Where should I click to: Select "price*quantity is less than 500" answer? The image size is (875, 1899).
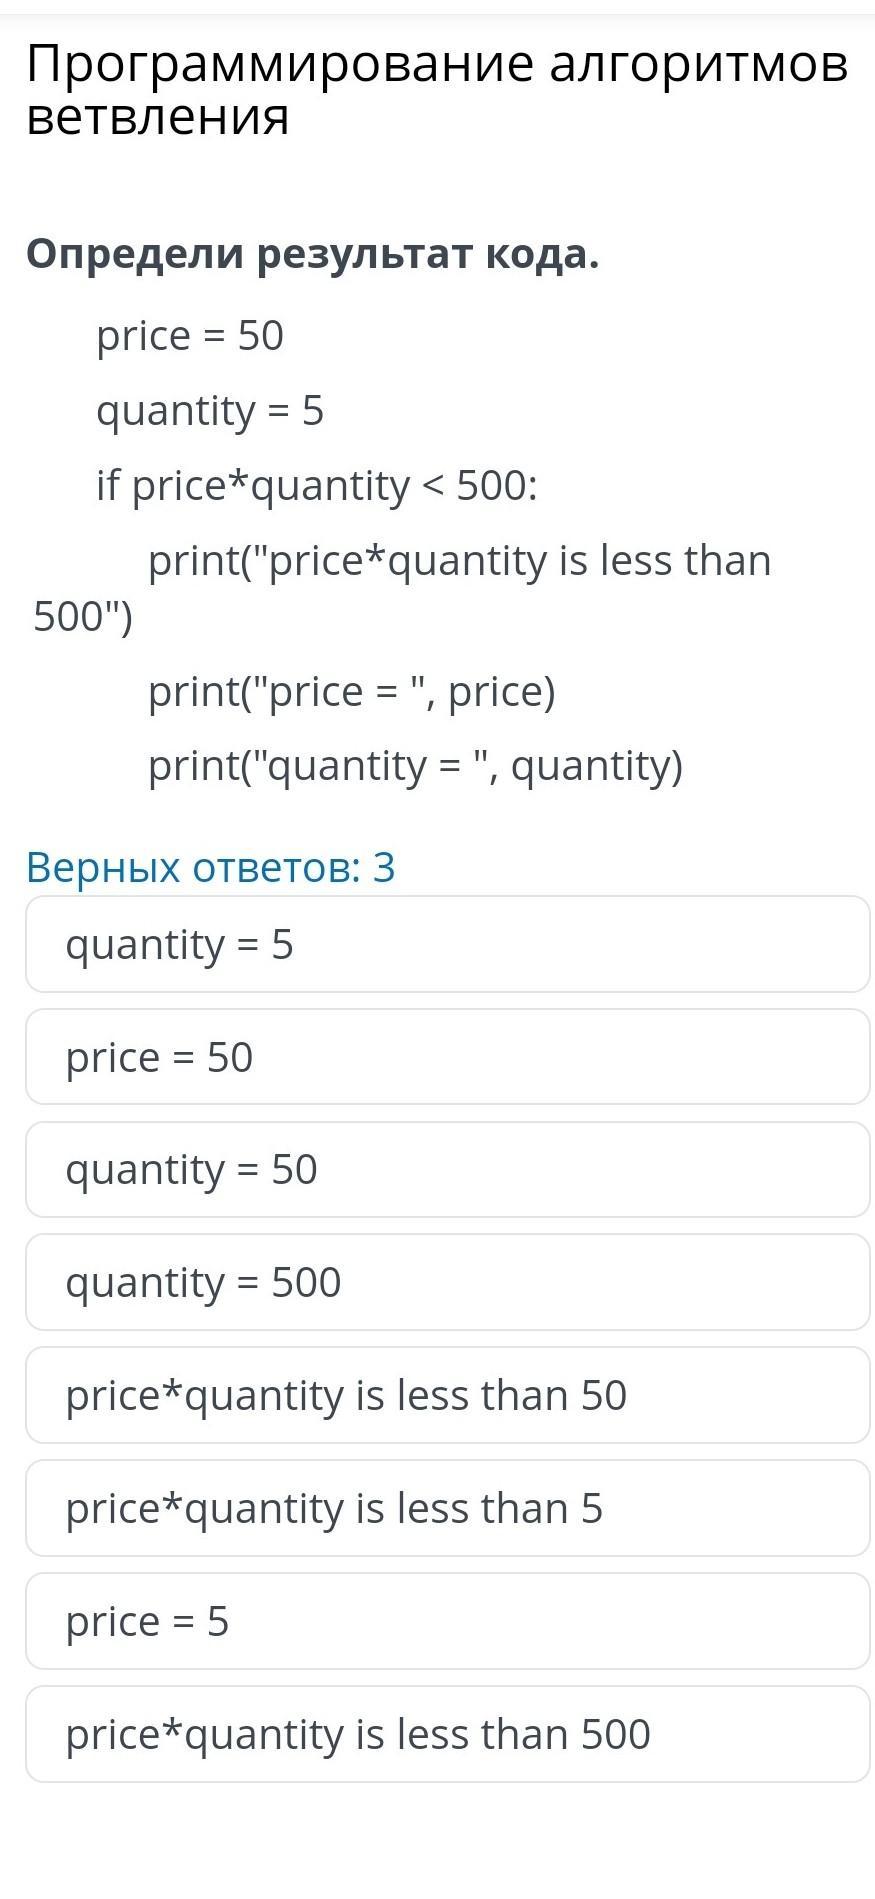click(x=448, y=1734)
